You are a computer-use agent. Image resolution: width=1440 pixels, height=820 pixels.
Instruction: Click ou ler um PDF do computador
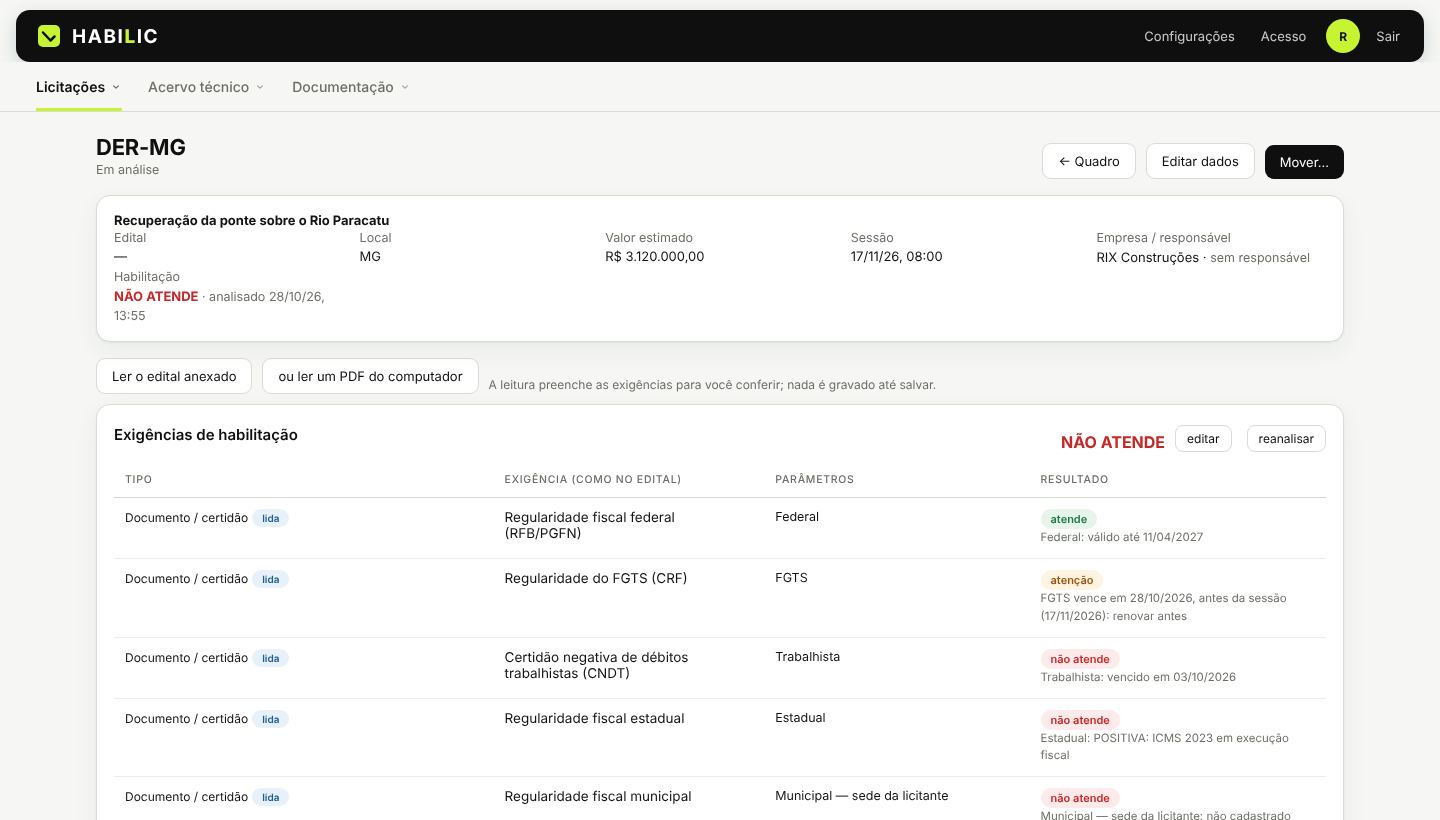370,376
